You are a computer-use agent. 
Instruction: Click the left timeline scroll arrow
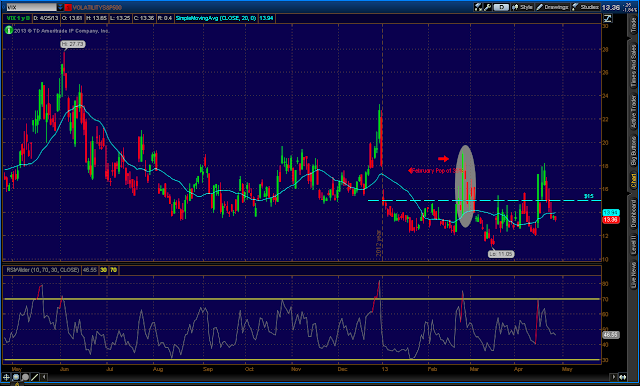(44, 377)
